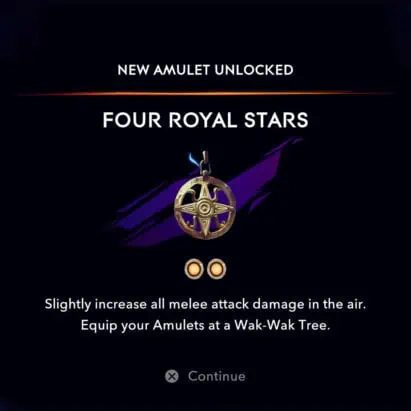
Task: Select the right amulet slot cost circle
Action: 217,269
